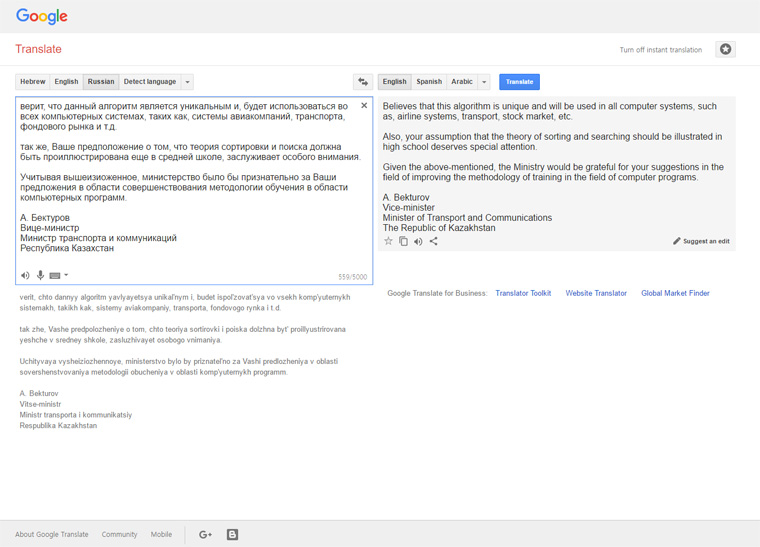
Task: Open About Google Translate link
Action: [x=52, y=534]
